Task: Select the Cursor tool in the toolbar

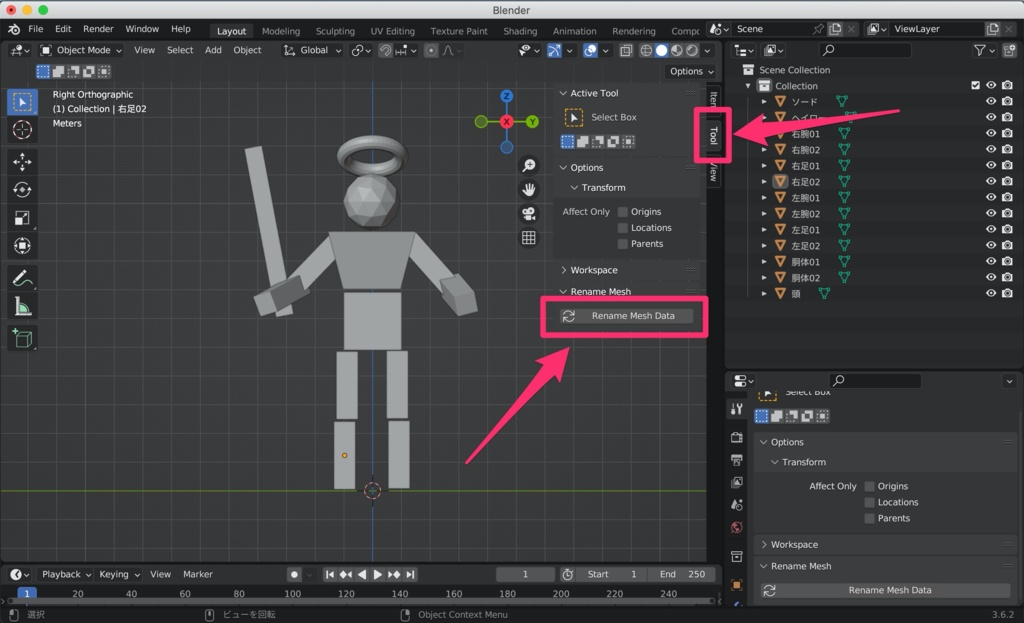Action: [22, 130]
